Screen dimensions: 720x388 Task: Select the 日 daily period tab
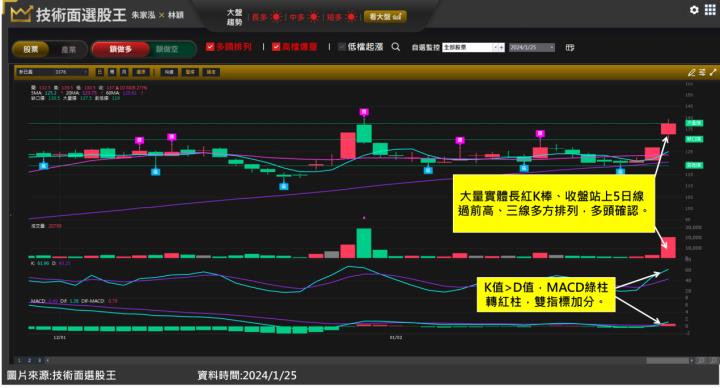[x=100, y=72]
